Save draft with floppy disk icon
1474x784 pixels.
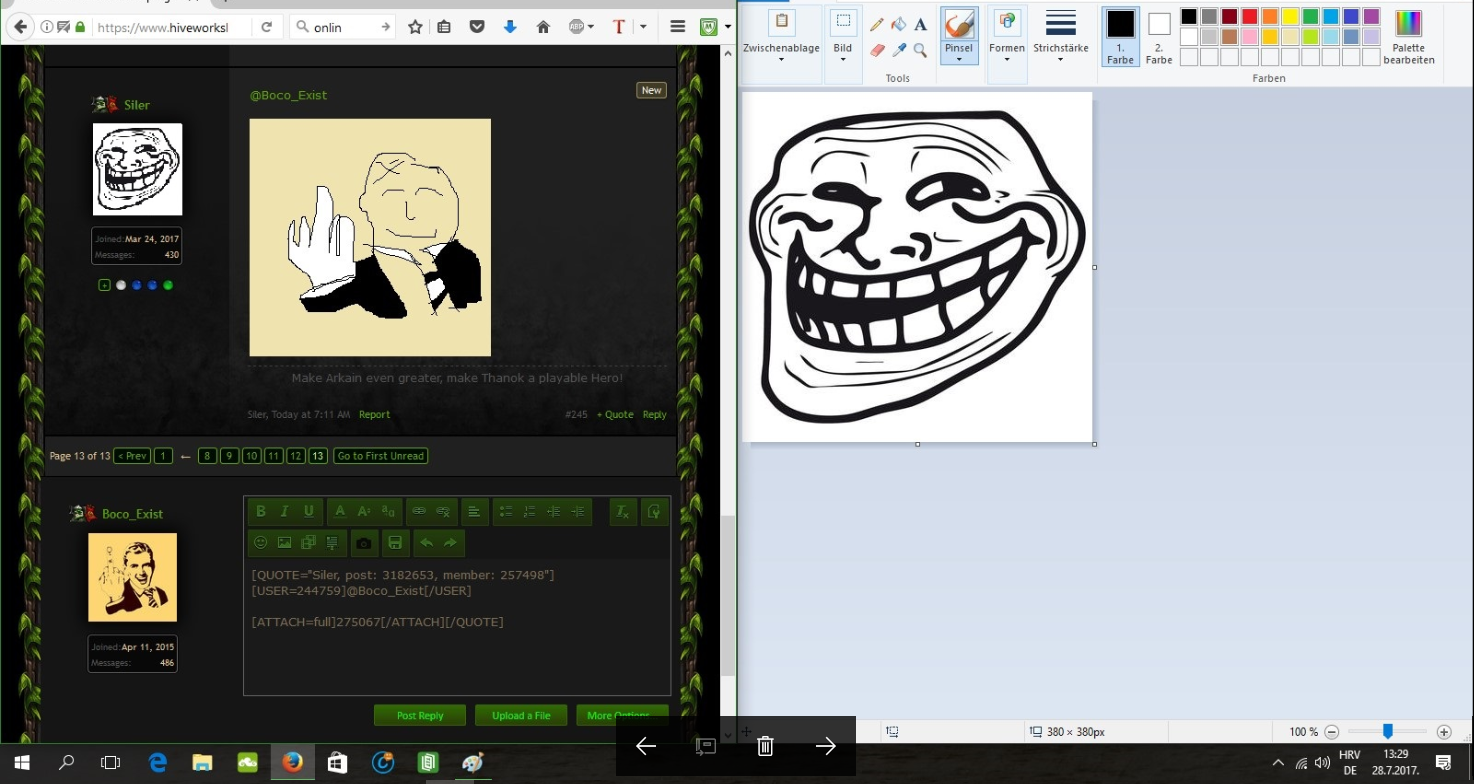(395, 543)
